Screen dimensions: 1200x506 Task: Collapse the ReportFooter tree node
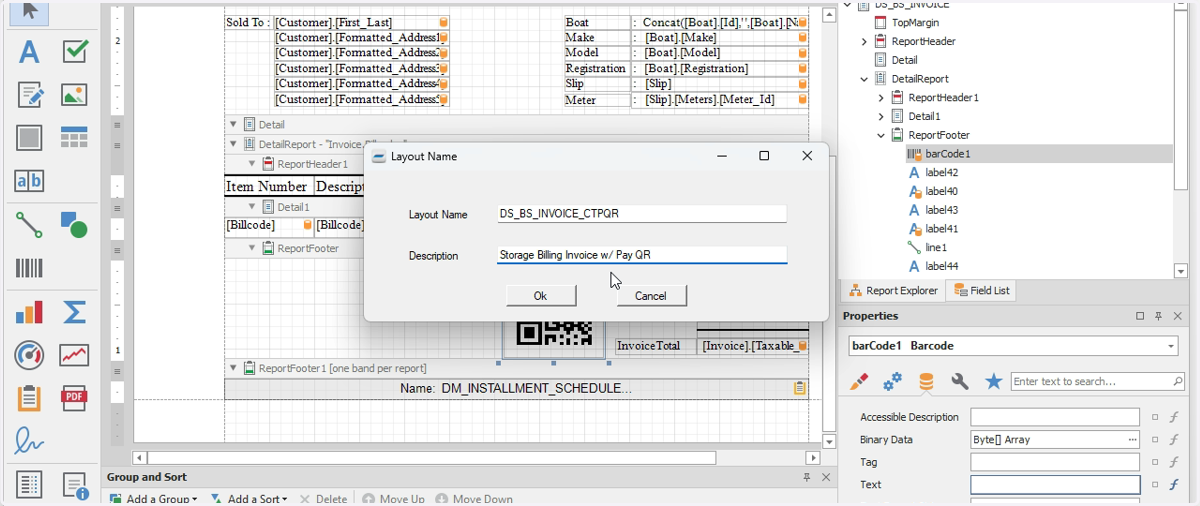(881, 135)
